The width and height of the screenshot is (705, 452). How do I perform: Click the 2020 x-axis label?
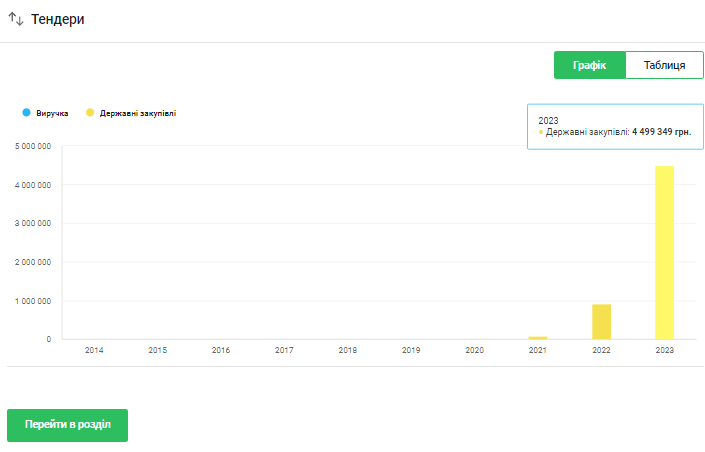[474, 351]
